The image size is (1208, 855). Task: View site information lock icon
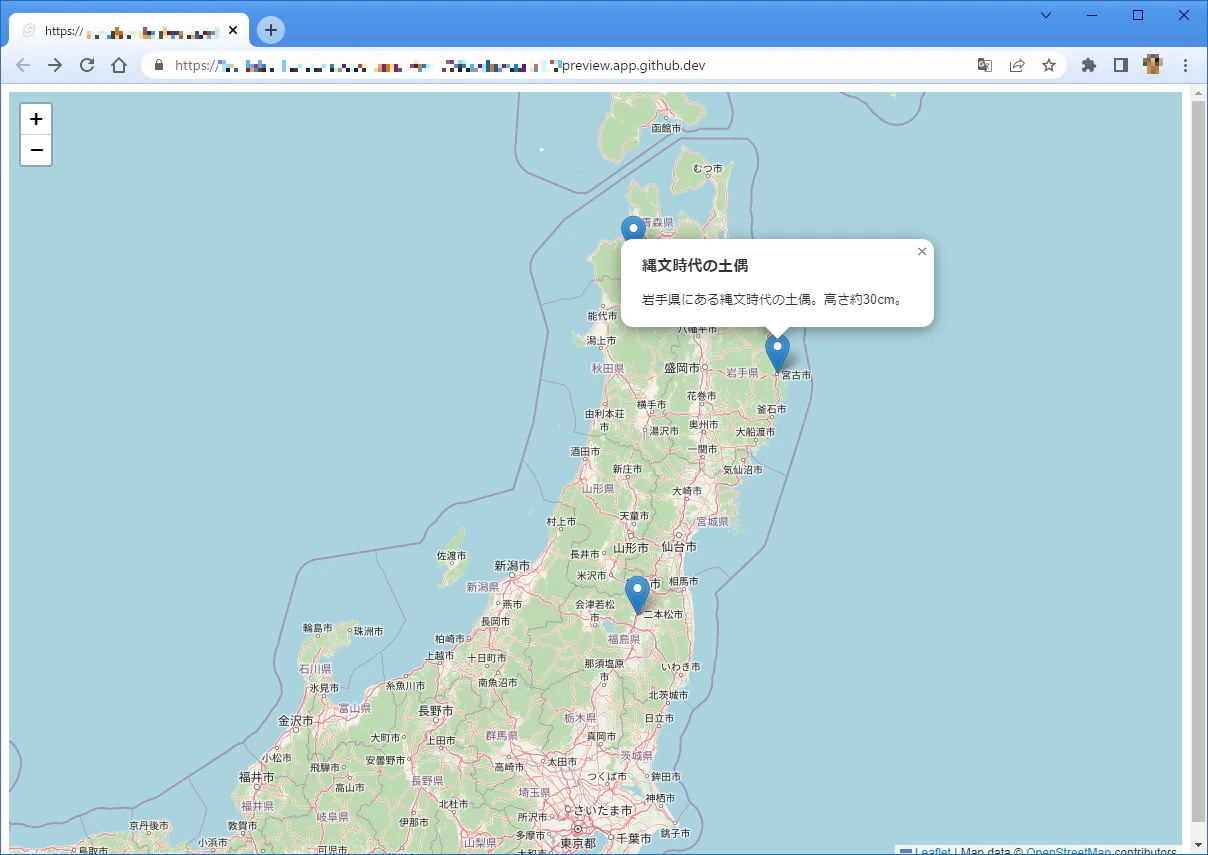[158, 65]
